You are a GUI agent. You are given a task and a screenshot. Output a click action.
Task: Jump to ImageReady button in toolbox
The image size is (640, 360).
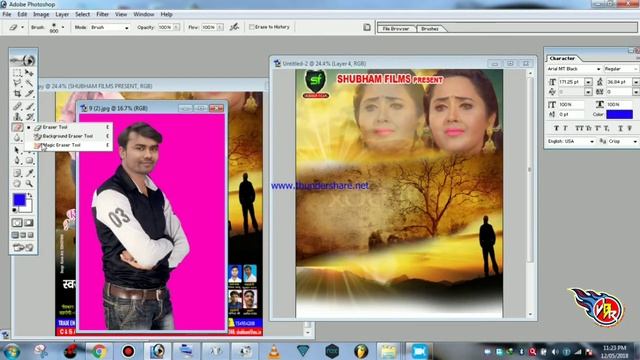[x=23, y=247]
